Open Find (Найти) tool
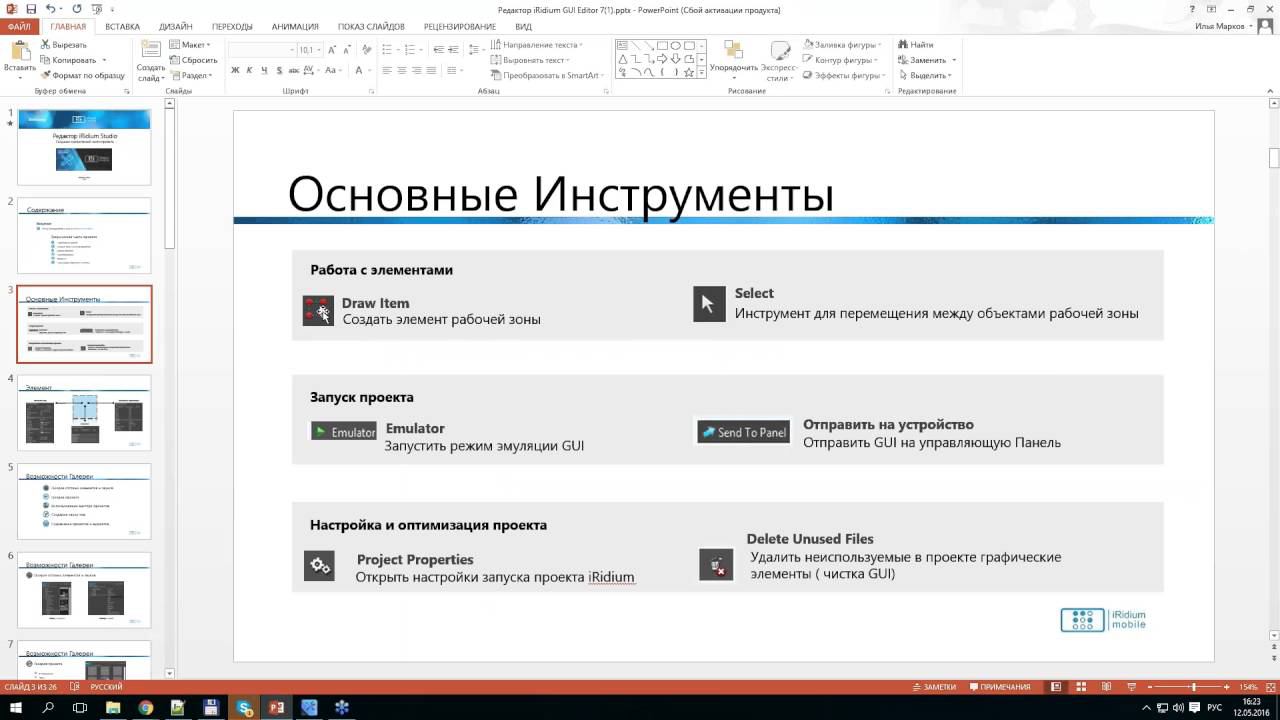Screen dimensions: 1280x720 click(x=916, y=45)
